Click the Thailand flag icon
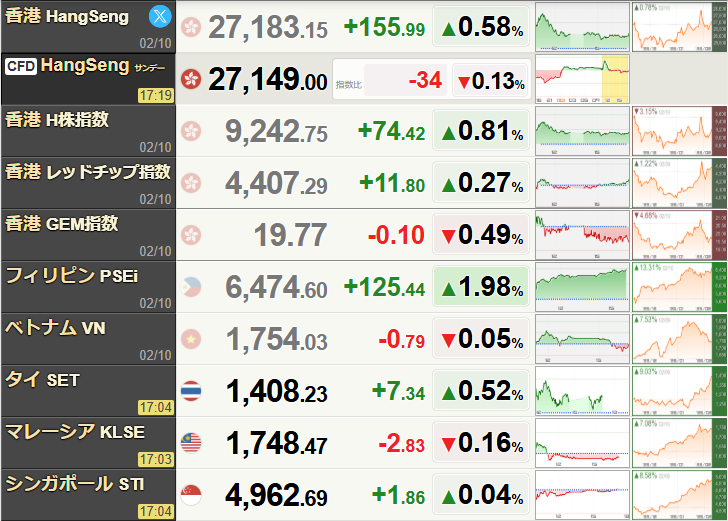728x521 pixels. (191, 391)
